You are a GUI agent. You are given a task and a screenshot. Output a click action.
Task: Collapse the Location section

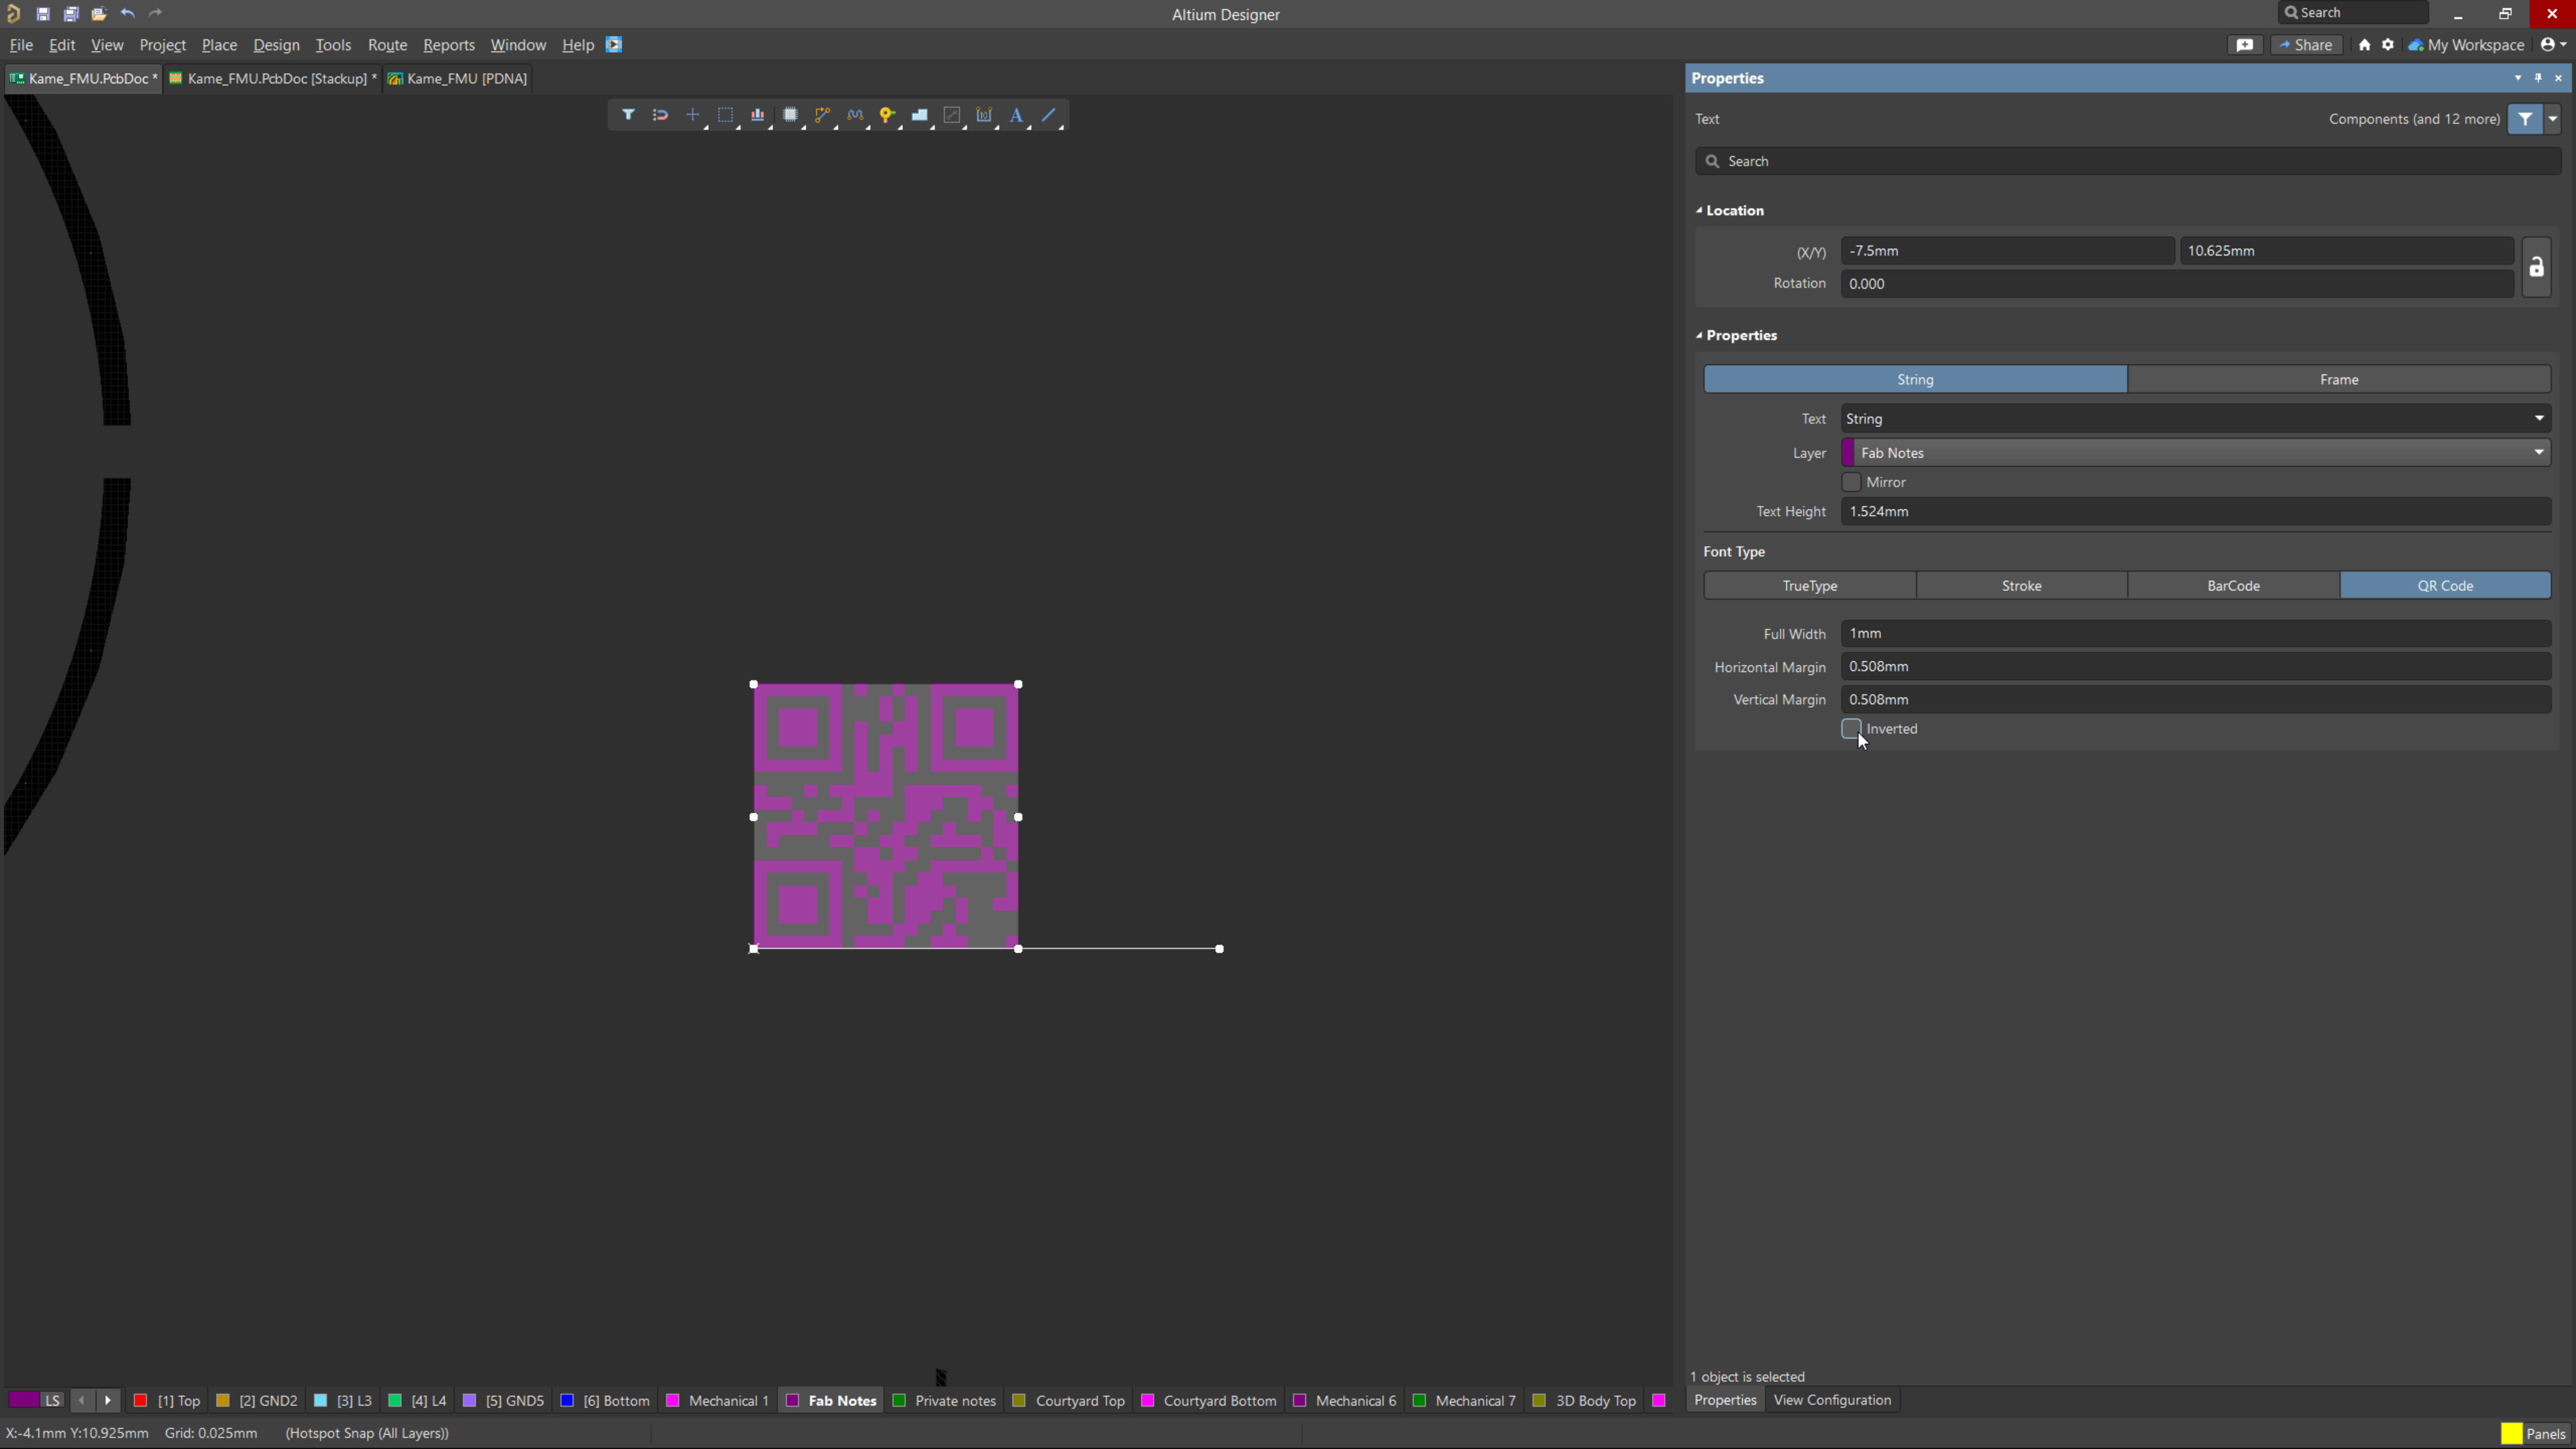(x=1699, y=210)
